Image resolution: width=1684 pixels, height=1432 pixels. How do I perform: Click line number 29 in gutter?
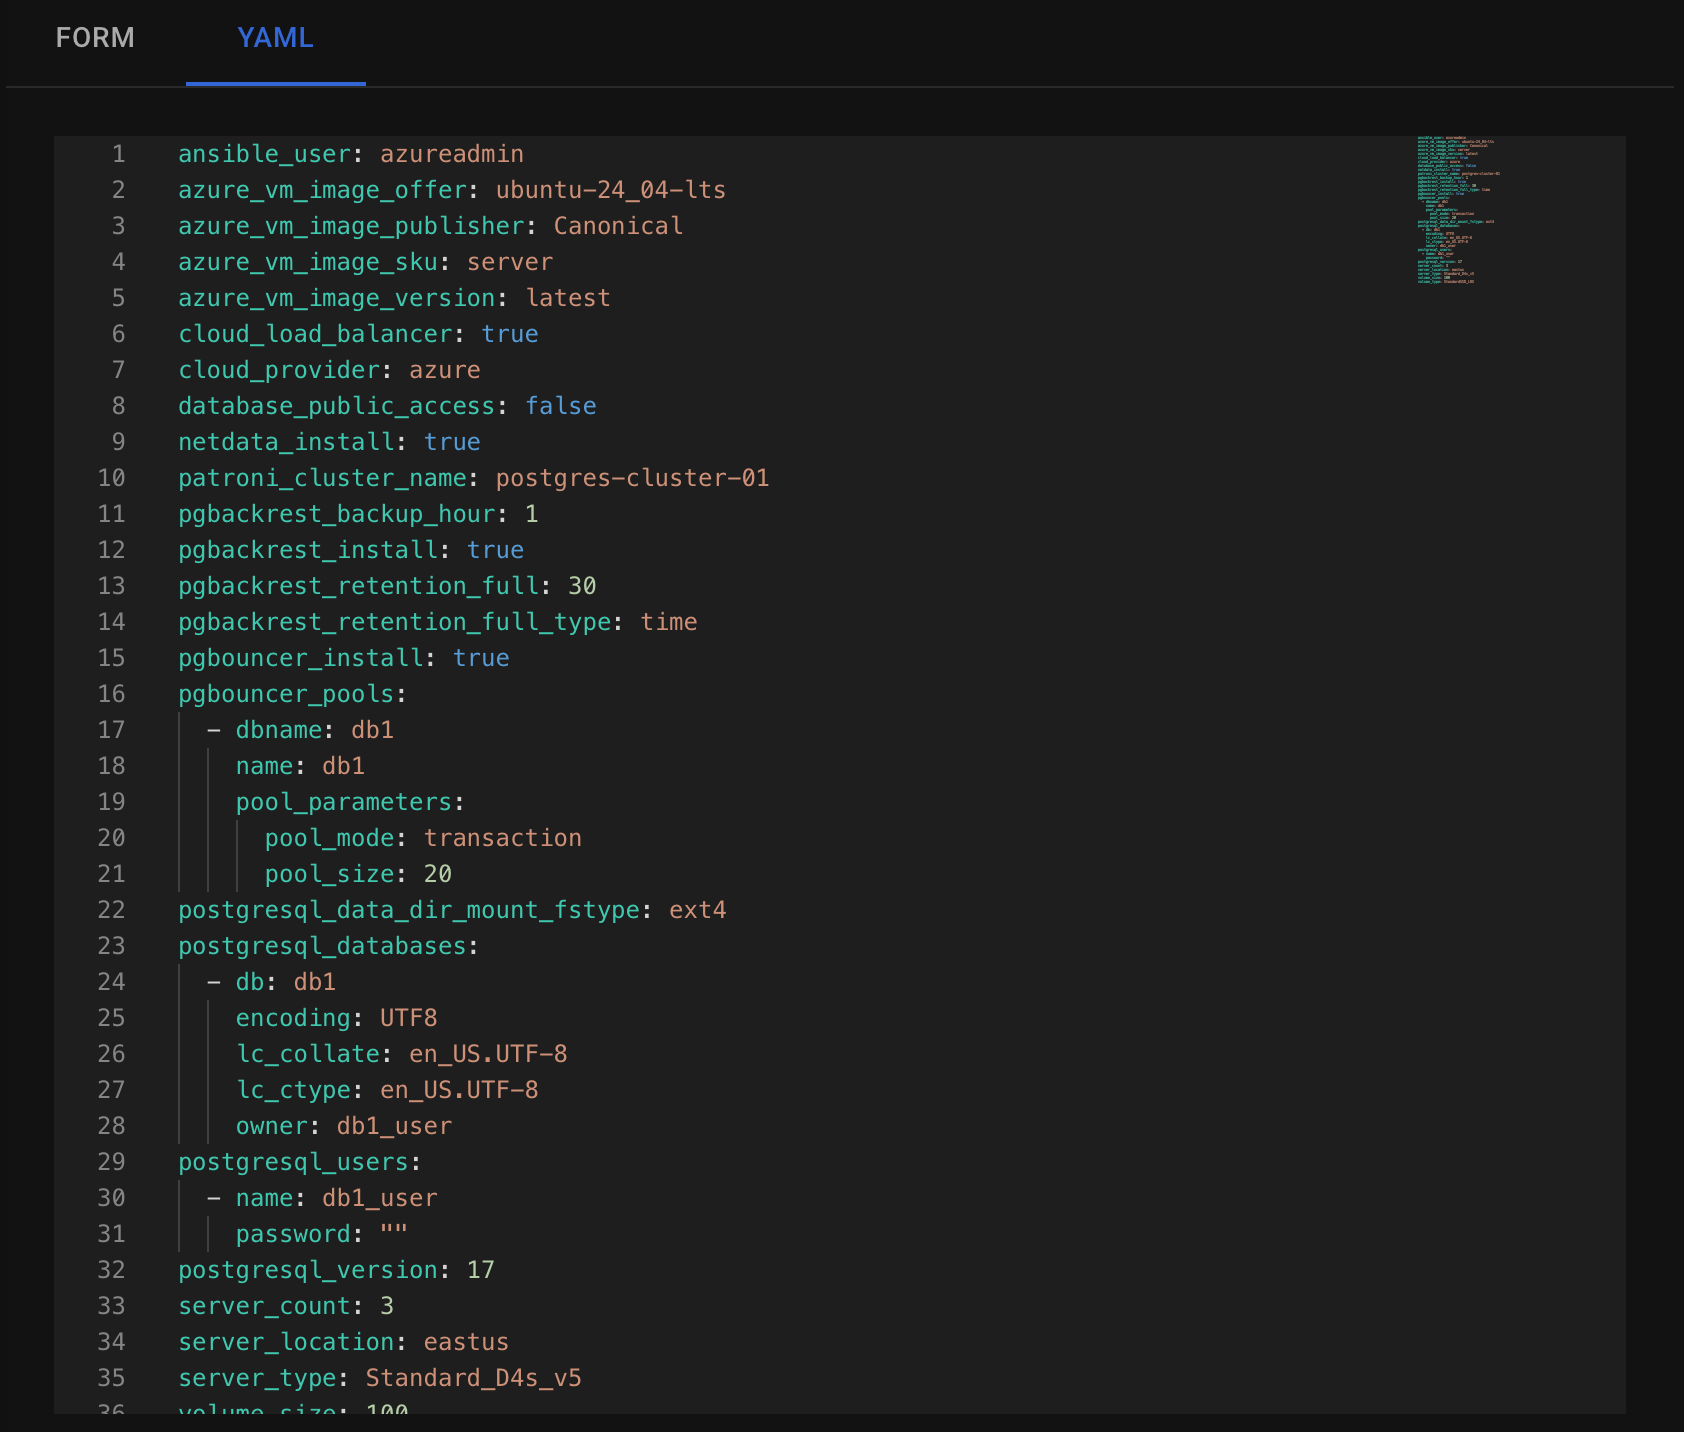111,1162
